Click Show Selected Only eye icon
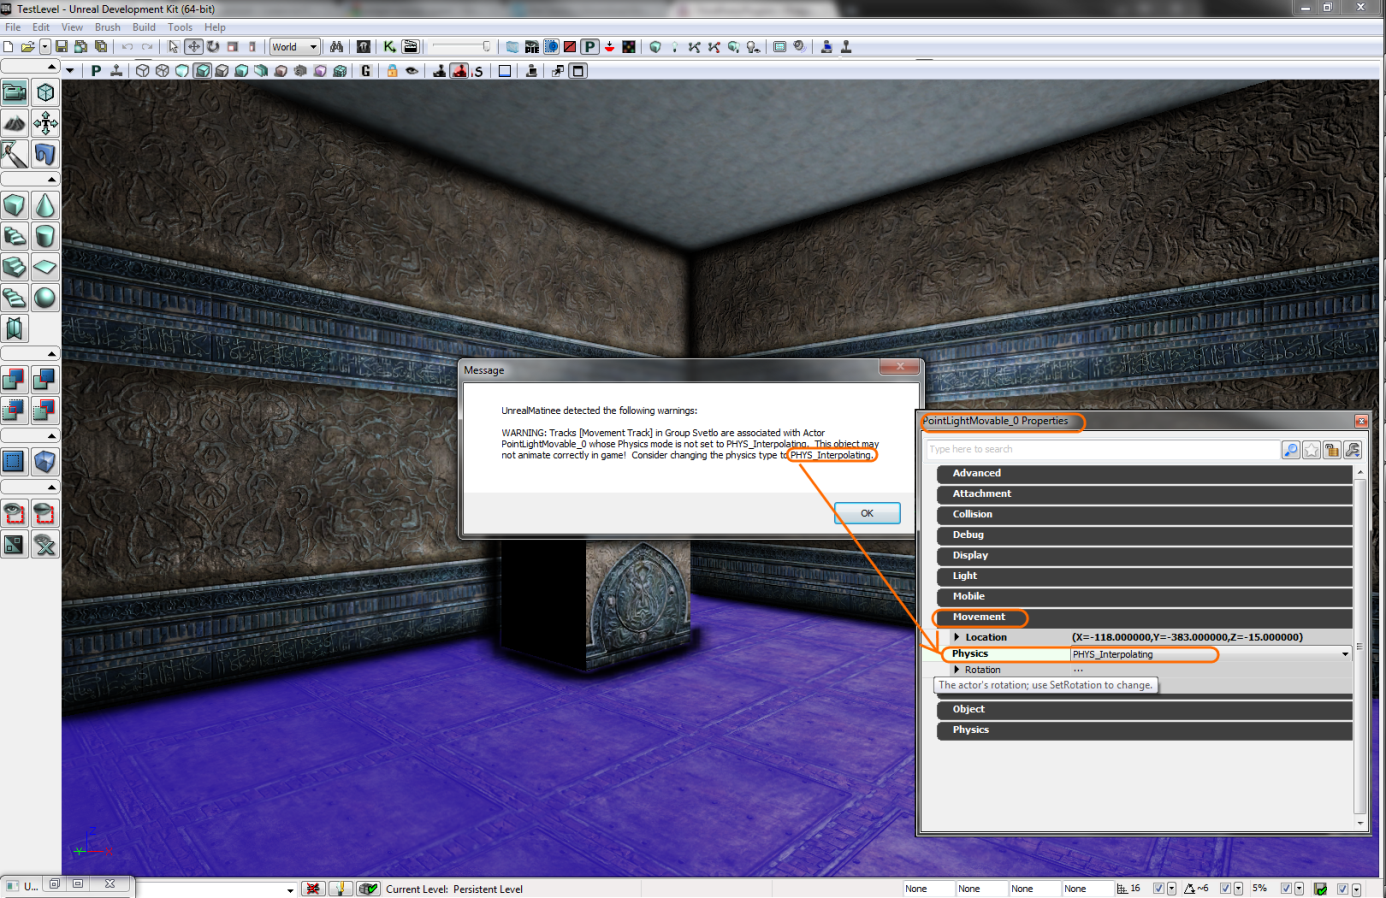Viewport: 1386px width, 898px height. (15, 514)
